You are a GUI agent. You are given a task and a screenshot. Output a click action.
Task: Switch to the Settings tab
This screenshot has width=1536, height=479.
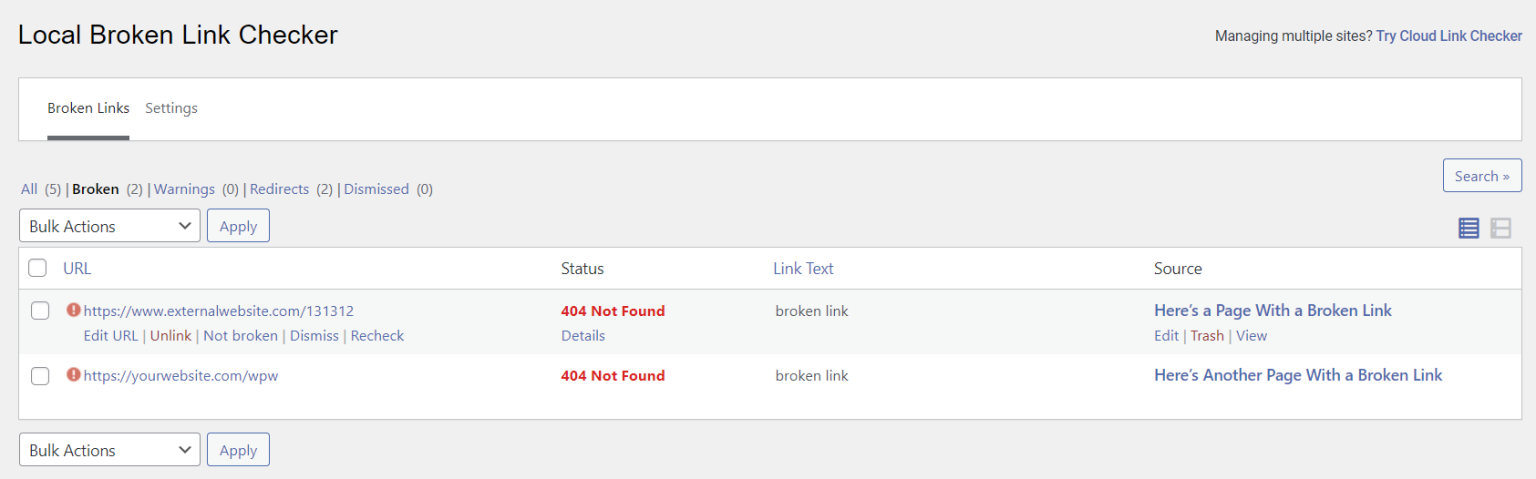171,108
